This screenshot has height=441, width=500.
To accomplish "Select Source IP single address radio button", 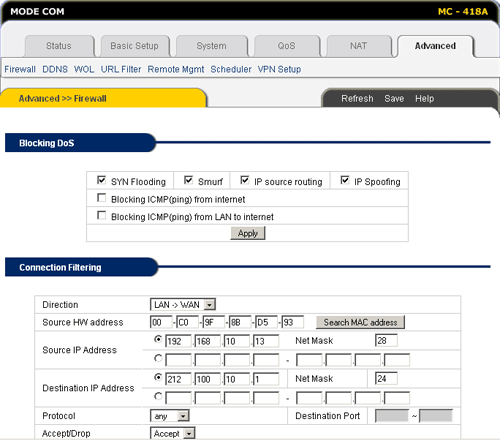I will (158, 340).
